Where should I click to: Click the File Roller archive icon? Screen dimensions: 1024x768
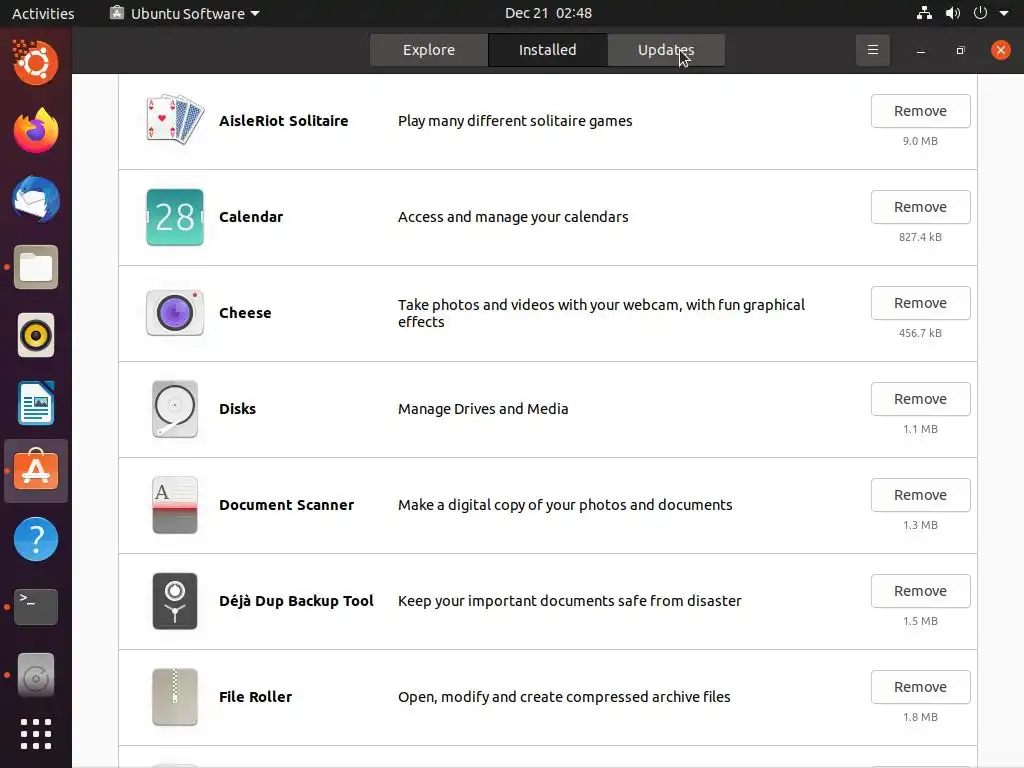click(x=175, y=697)
